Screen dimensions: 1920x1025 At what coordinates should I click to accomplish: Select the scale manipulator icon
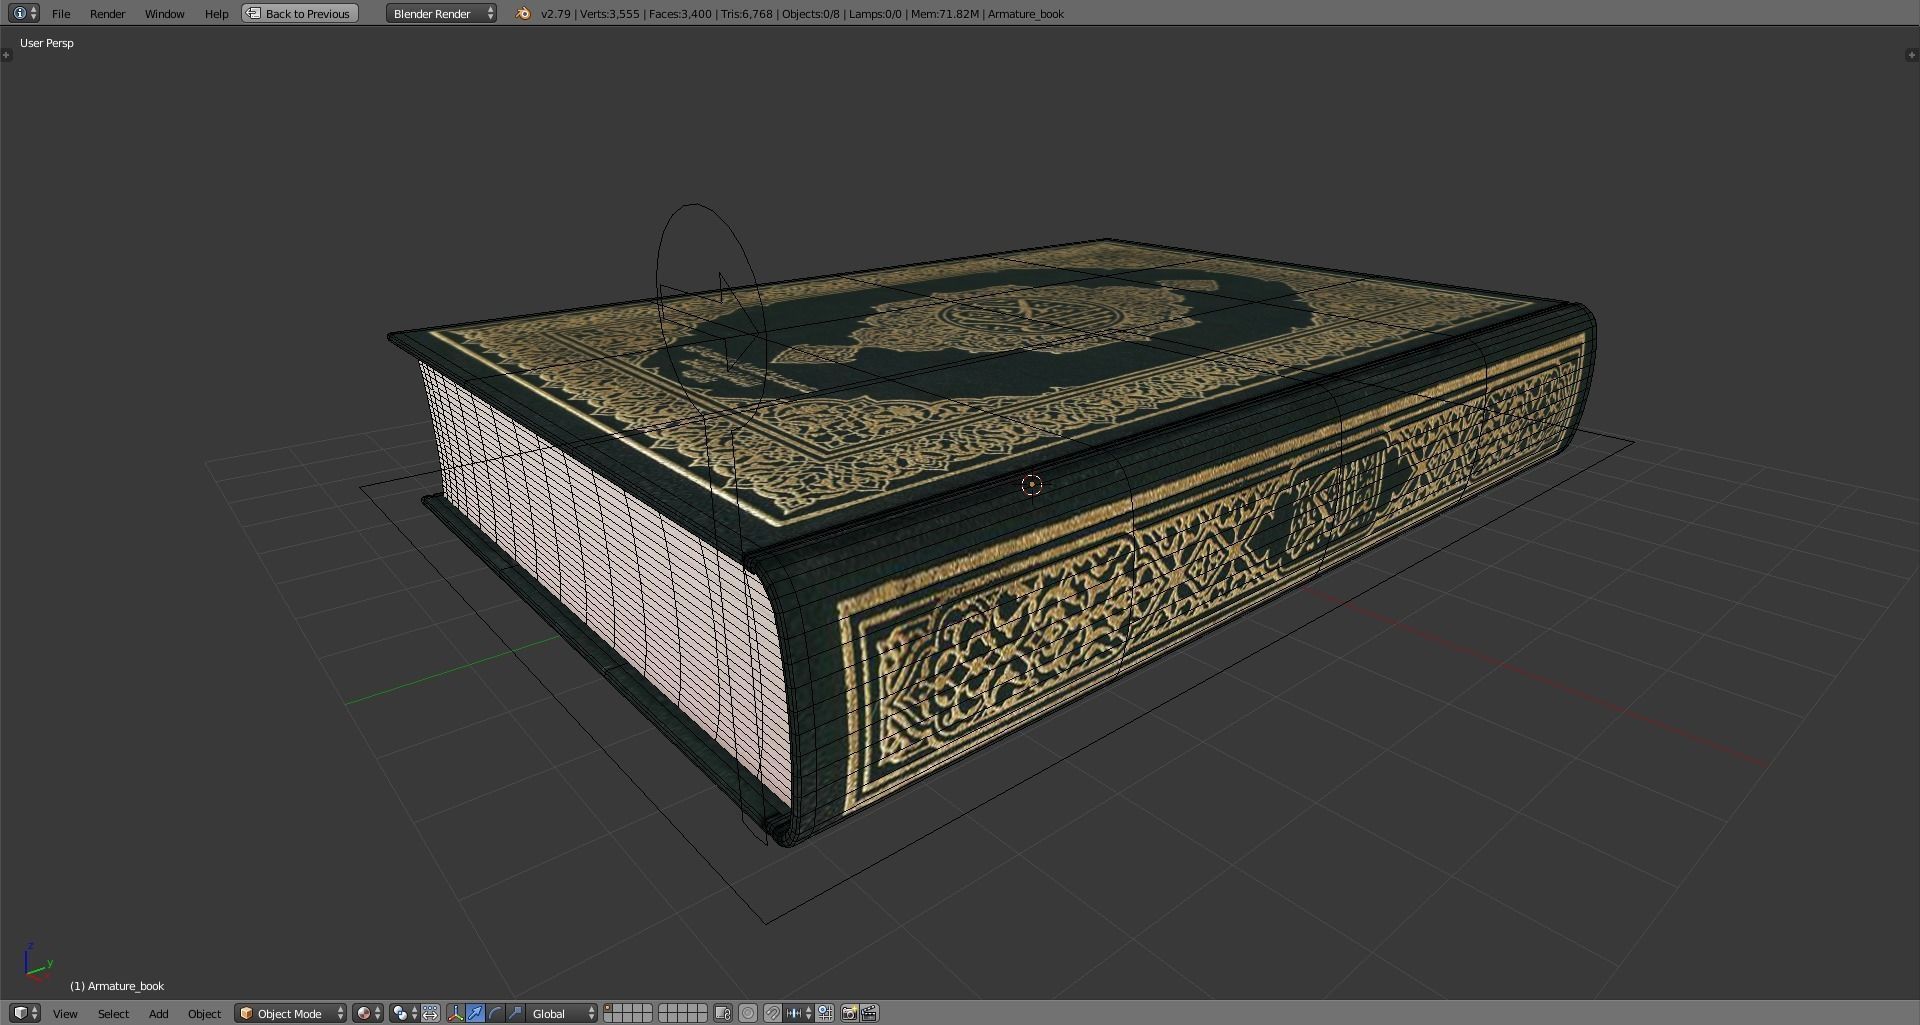click(515, 1013)
